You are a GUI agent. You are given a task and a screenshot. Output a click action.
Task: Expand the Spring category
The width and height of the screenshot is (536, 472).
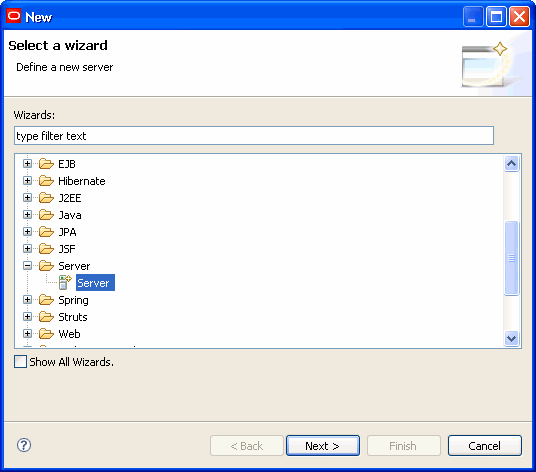click(x=27, y=300)
